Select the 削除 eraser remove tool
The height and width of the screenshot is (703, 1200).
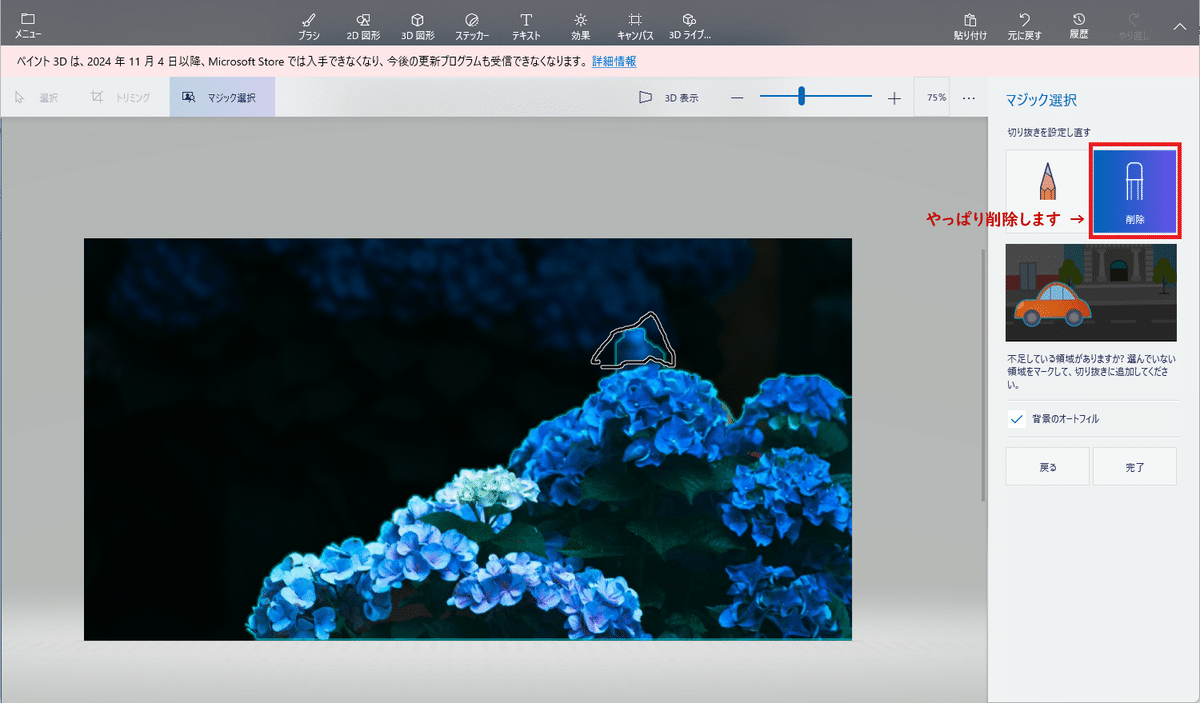pos(1135,190)
